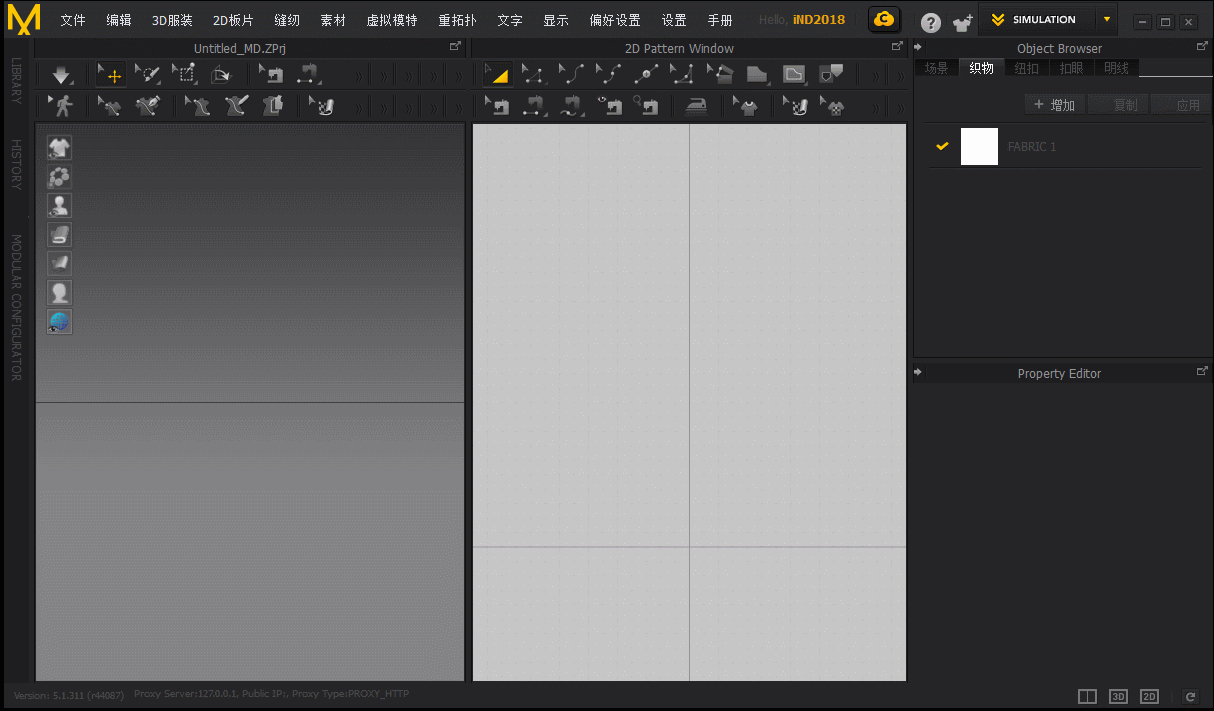Select Transform Pattern tool in 2D toolbar

coord(497,75)
